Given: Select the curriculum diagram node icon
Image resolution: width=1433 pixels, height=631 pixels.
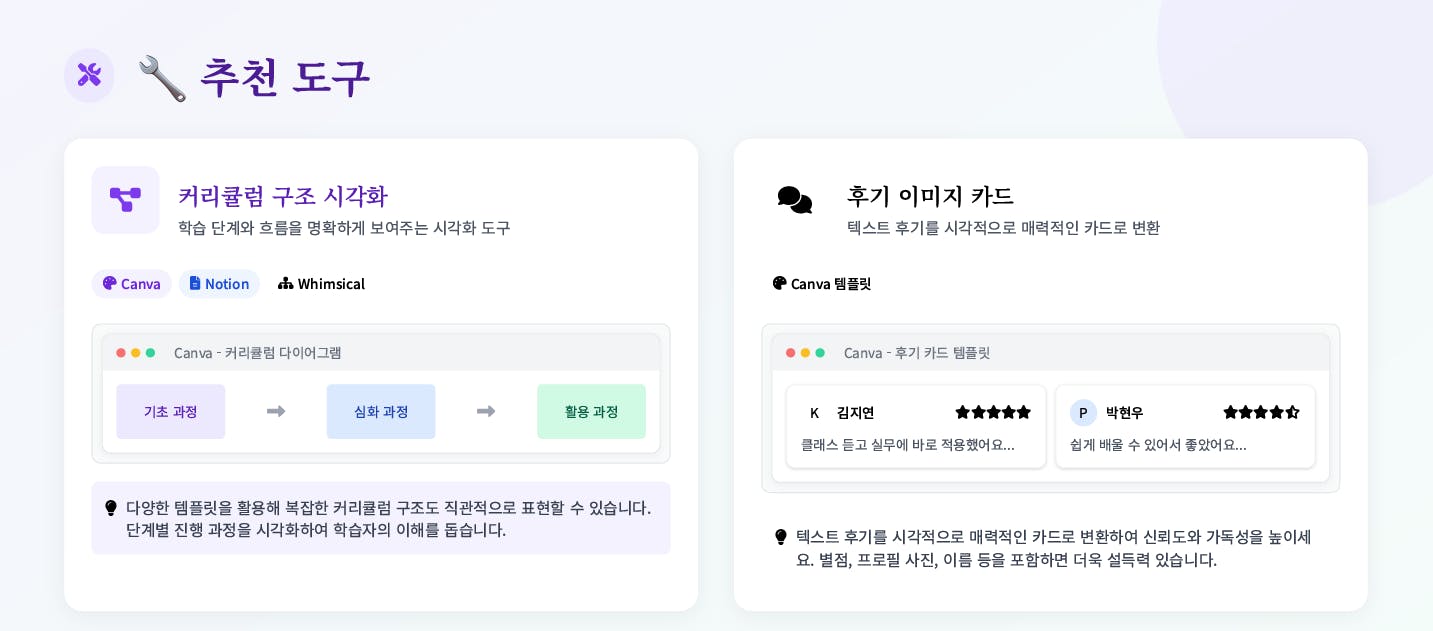Looking at the screenshot, I should click(125, 200).
